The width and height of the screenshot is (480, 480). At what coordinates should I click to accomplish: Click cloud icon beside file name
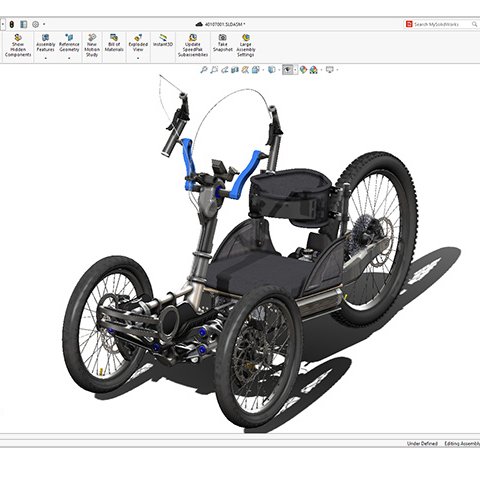pyautogui.click(x=199, y=24)
